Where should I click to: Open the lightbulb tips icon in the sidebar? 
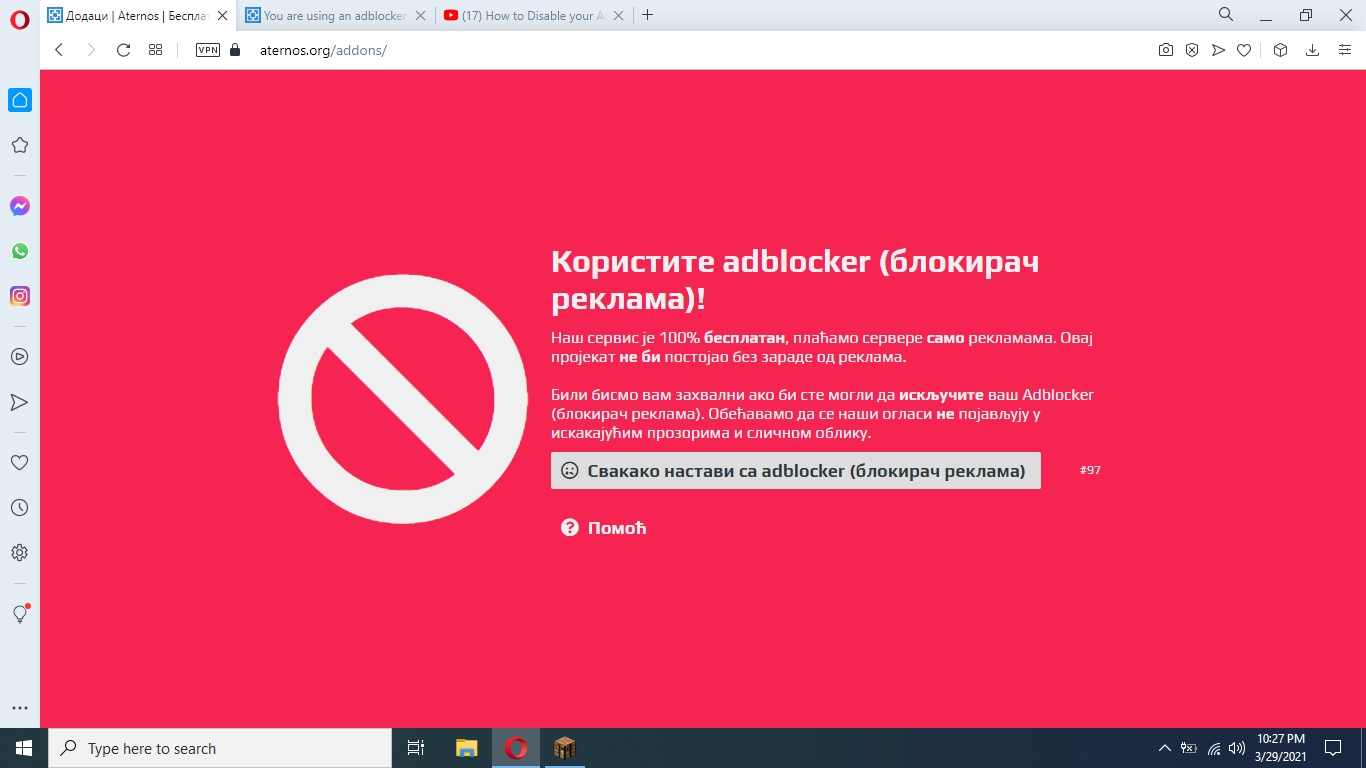tap(19, 614)
